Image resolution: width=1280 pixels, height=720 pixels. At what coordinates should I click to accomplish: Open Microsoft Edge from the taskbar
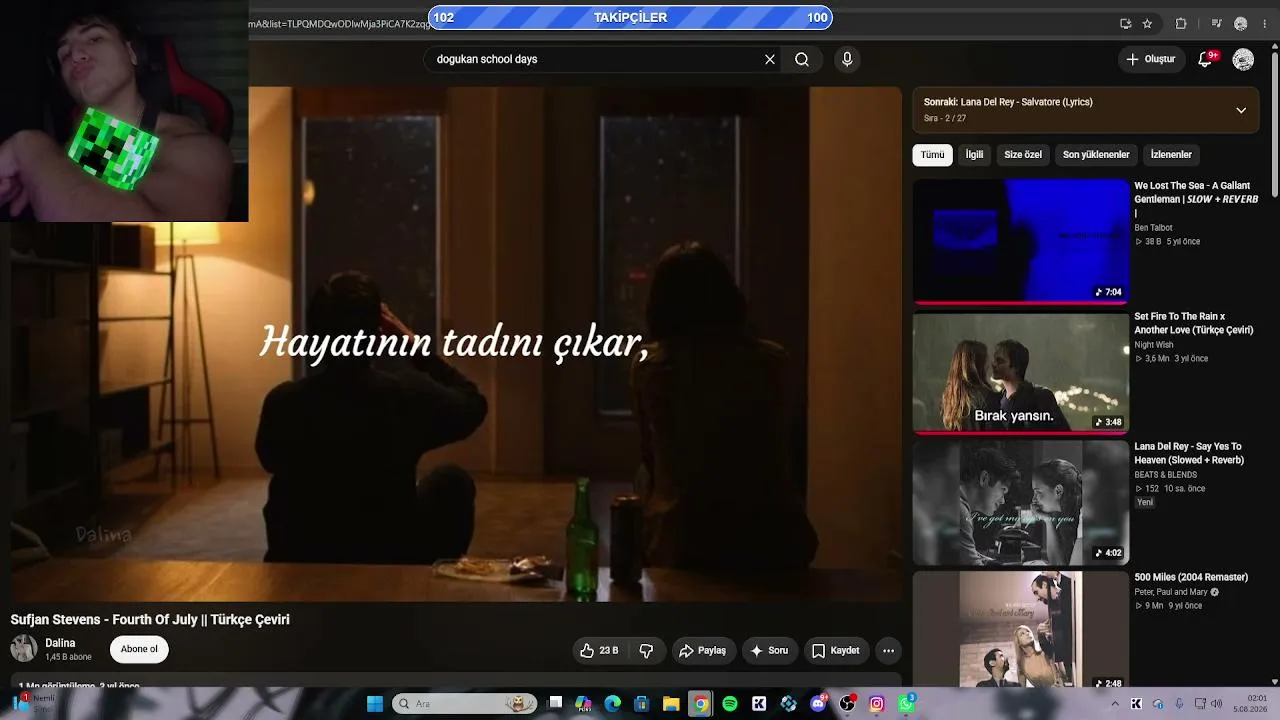(613, 704)
